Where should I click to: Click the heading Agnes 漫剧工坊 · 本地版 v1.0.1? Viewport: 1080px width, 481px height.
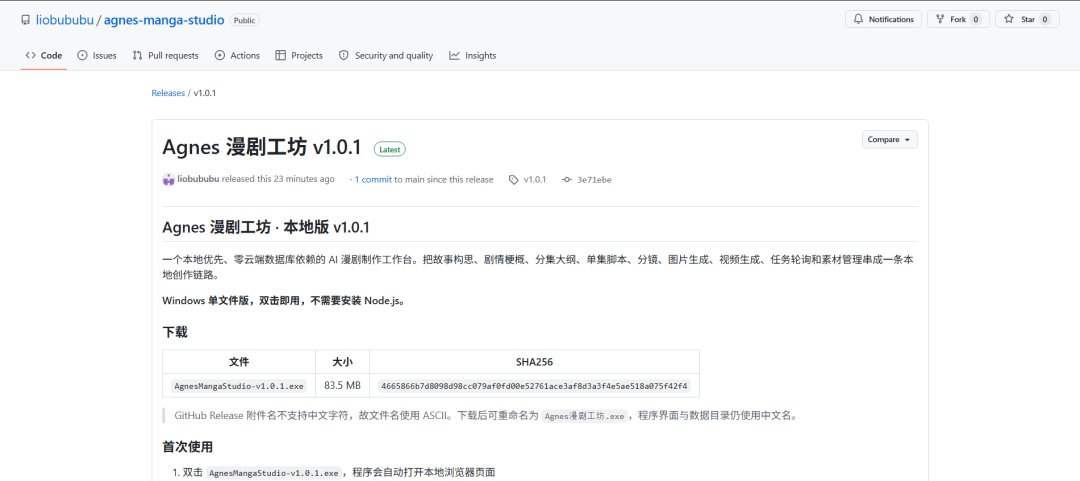click(x=267, y=227)
